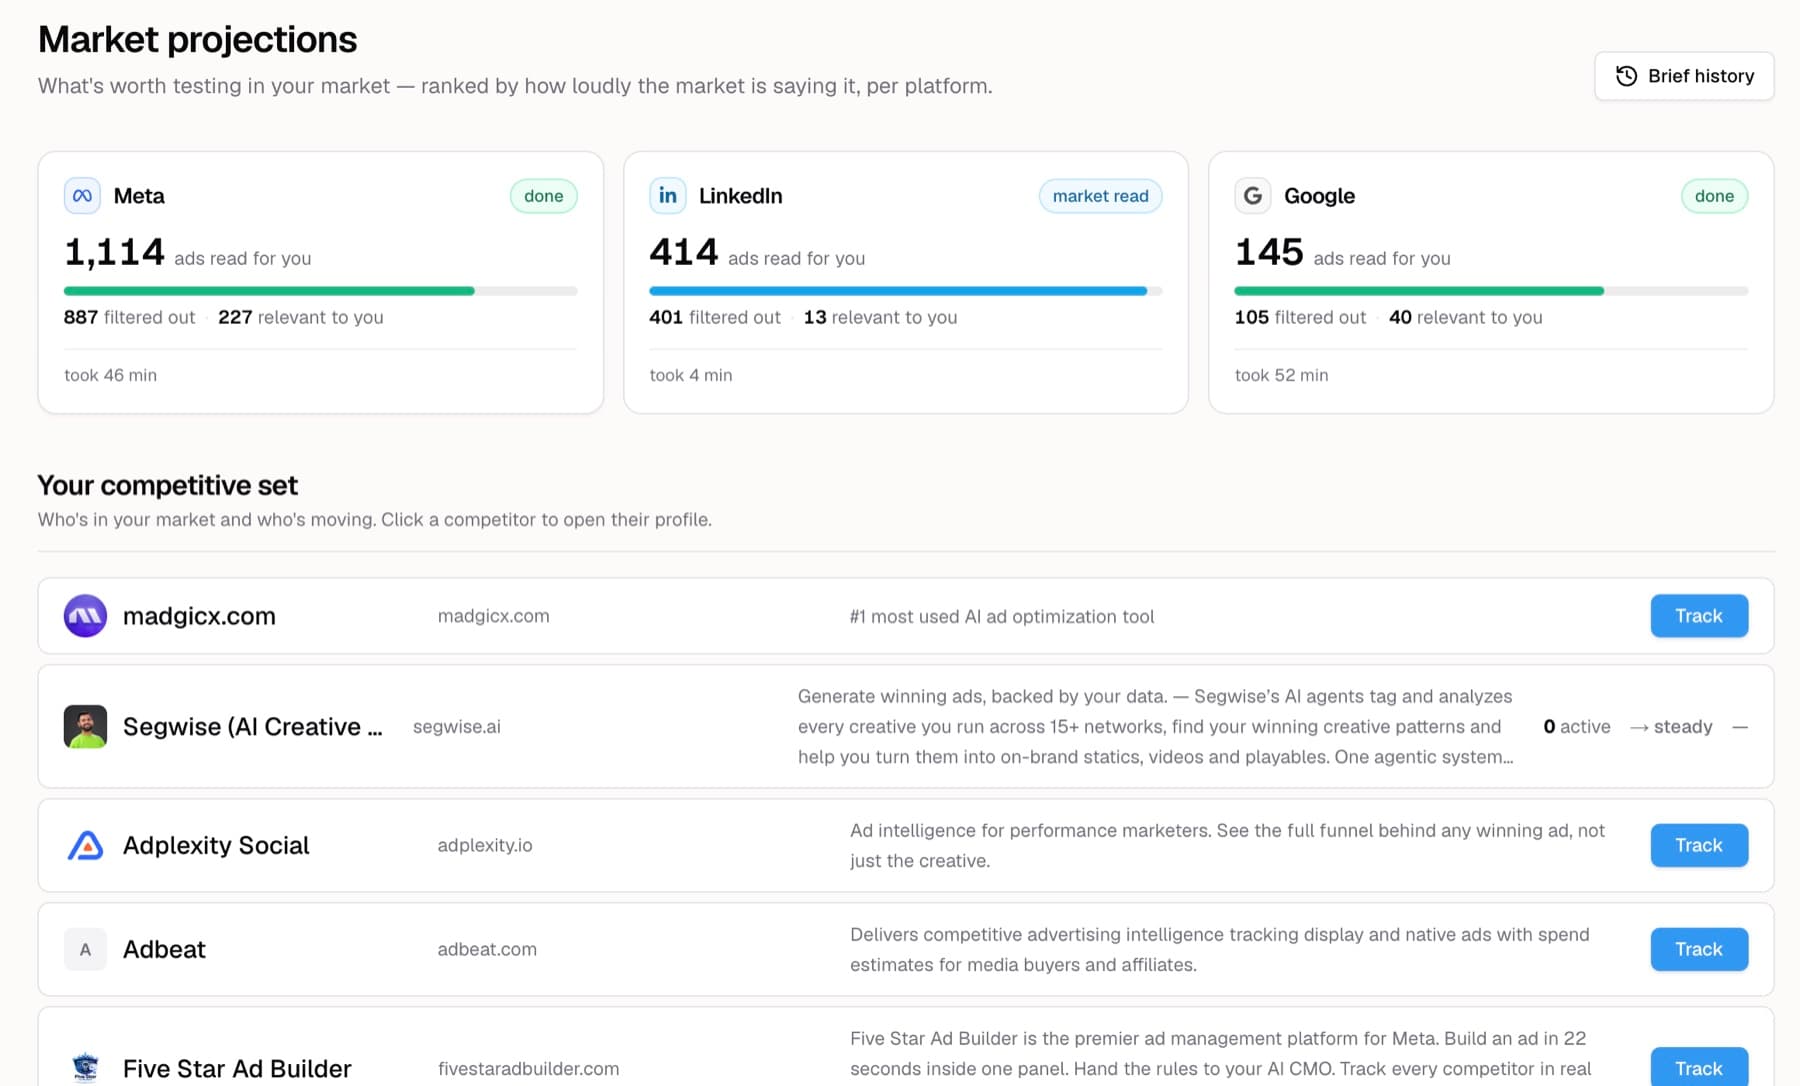This screenshot has height=1086, width=1800.
Task: Click the Google card done badge
Action: pyautogui.click(x=1715, y=196)
